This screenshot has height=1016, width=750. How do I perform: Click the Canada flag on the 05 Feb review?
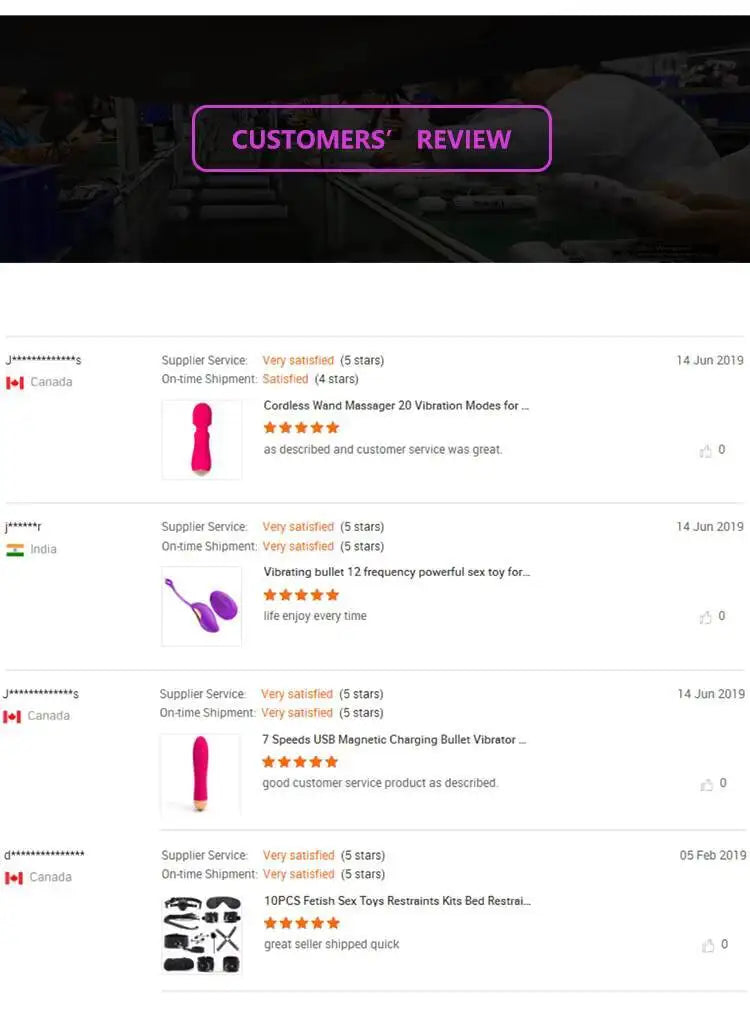[x=16, y=876]
